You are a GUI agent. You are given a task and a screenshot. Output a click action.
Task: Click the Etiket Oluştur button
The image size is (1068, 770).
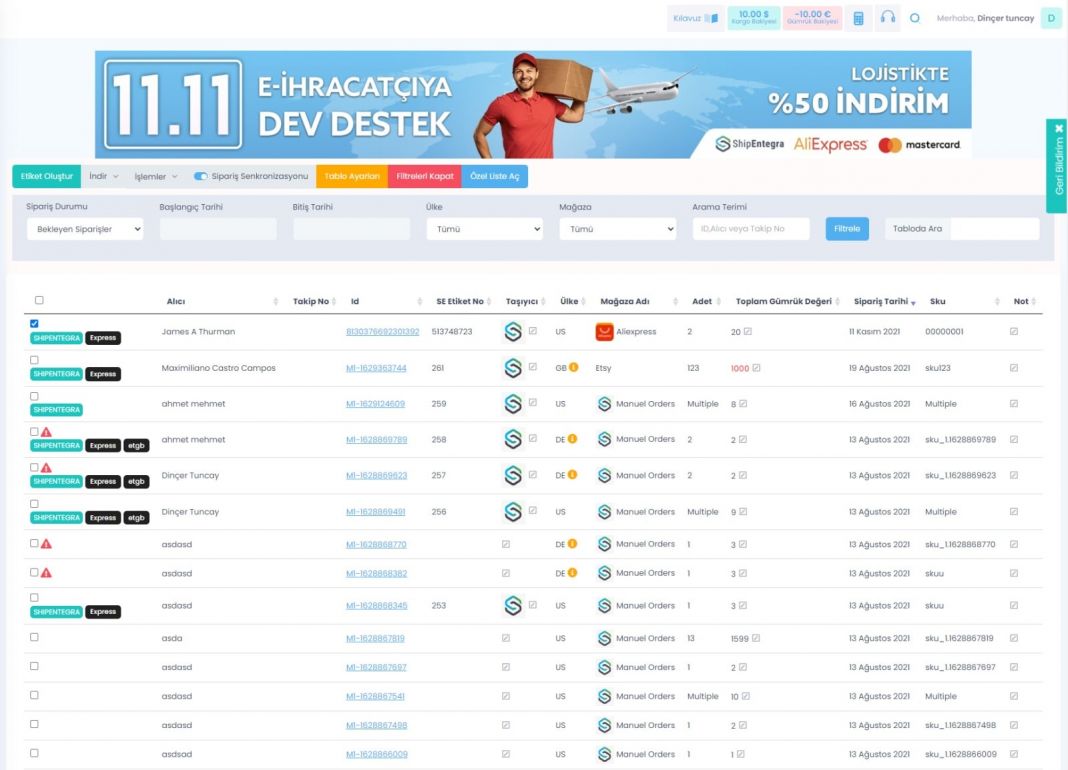click(46, 176)
